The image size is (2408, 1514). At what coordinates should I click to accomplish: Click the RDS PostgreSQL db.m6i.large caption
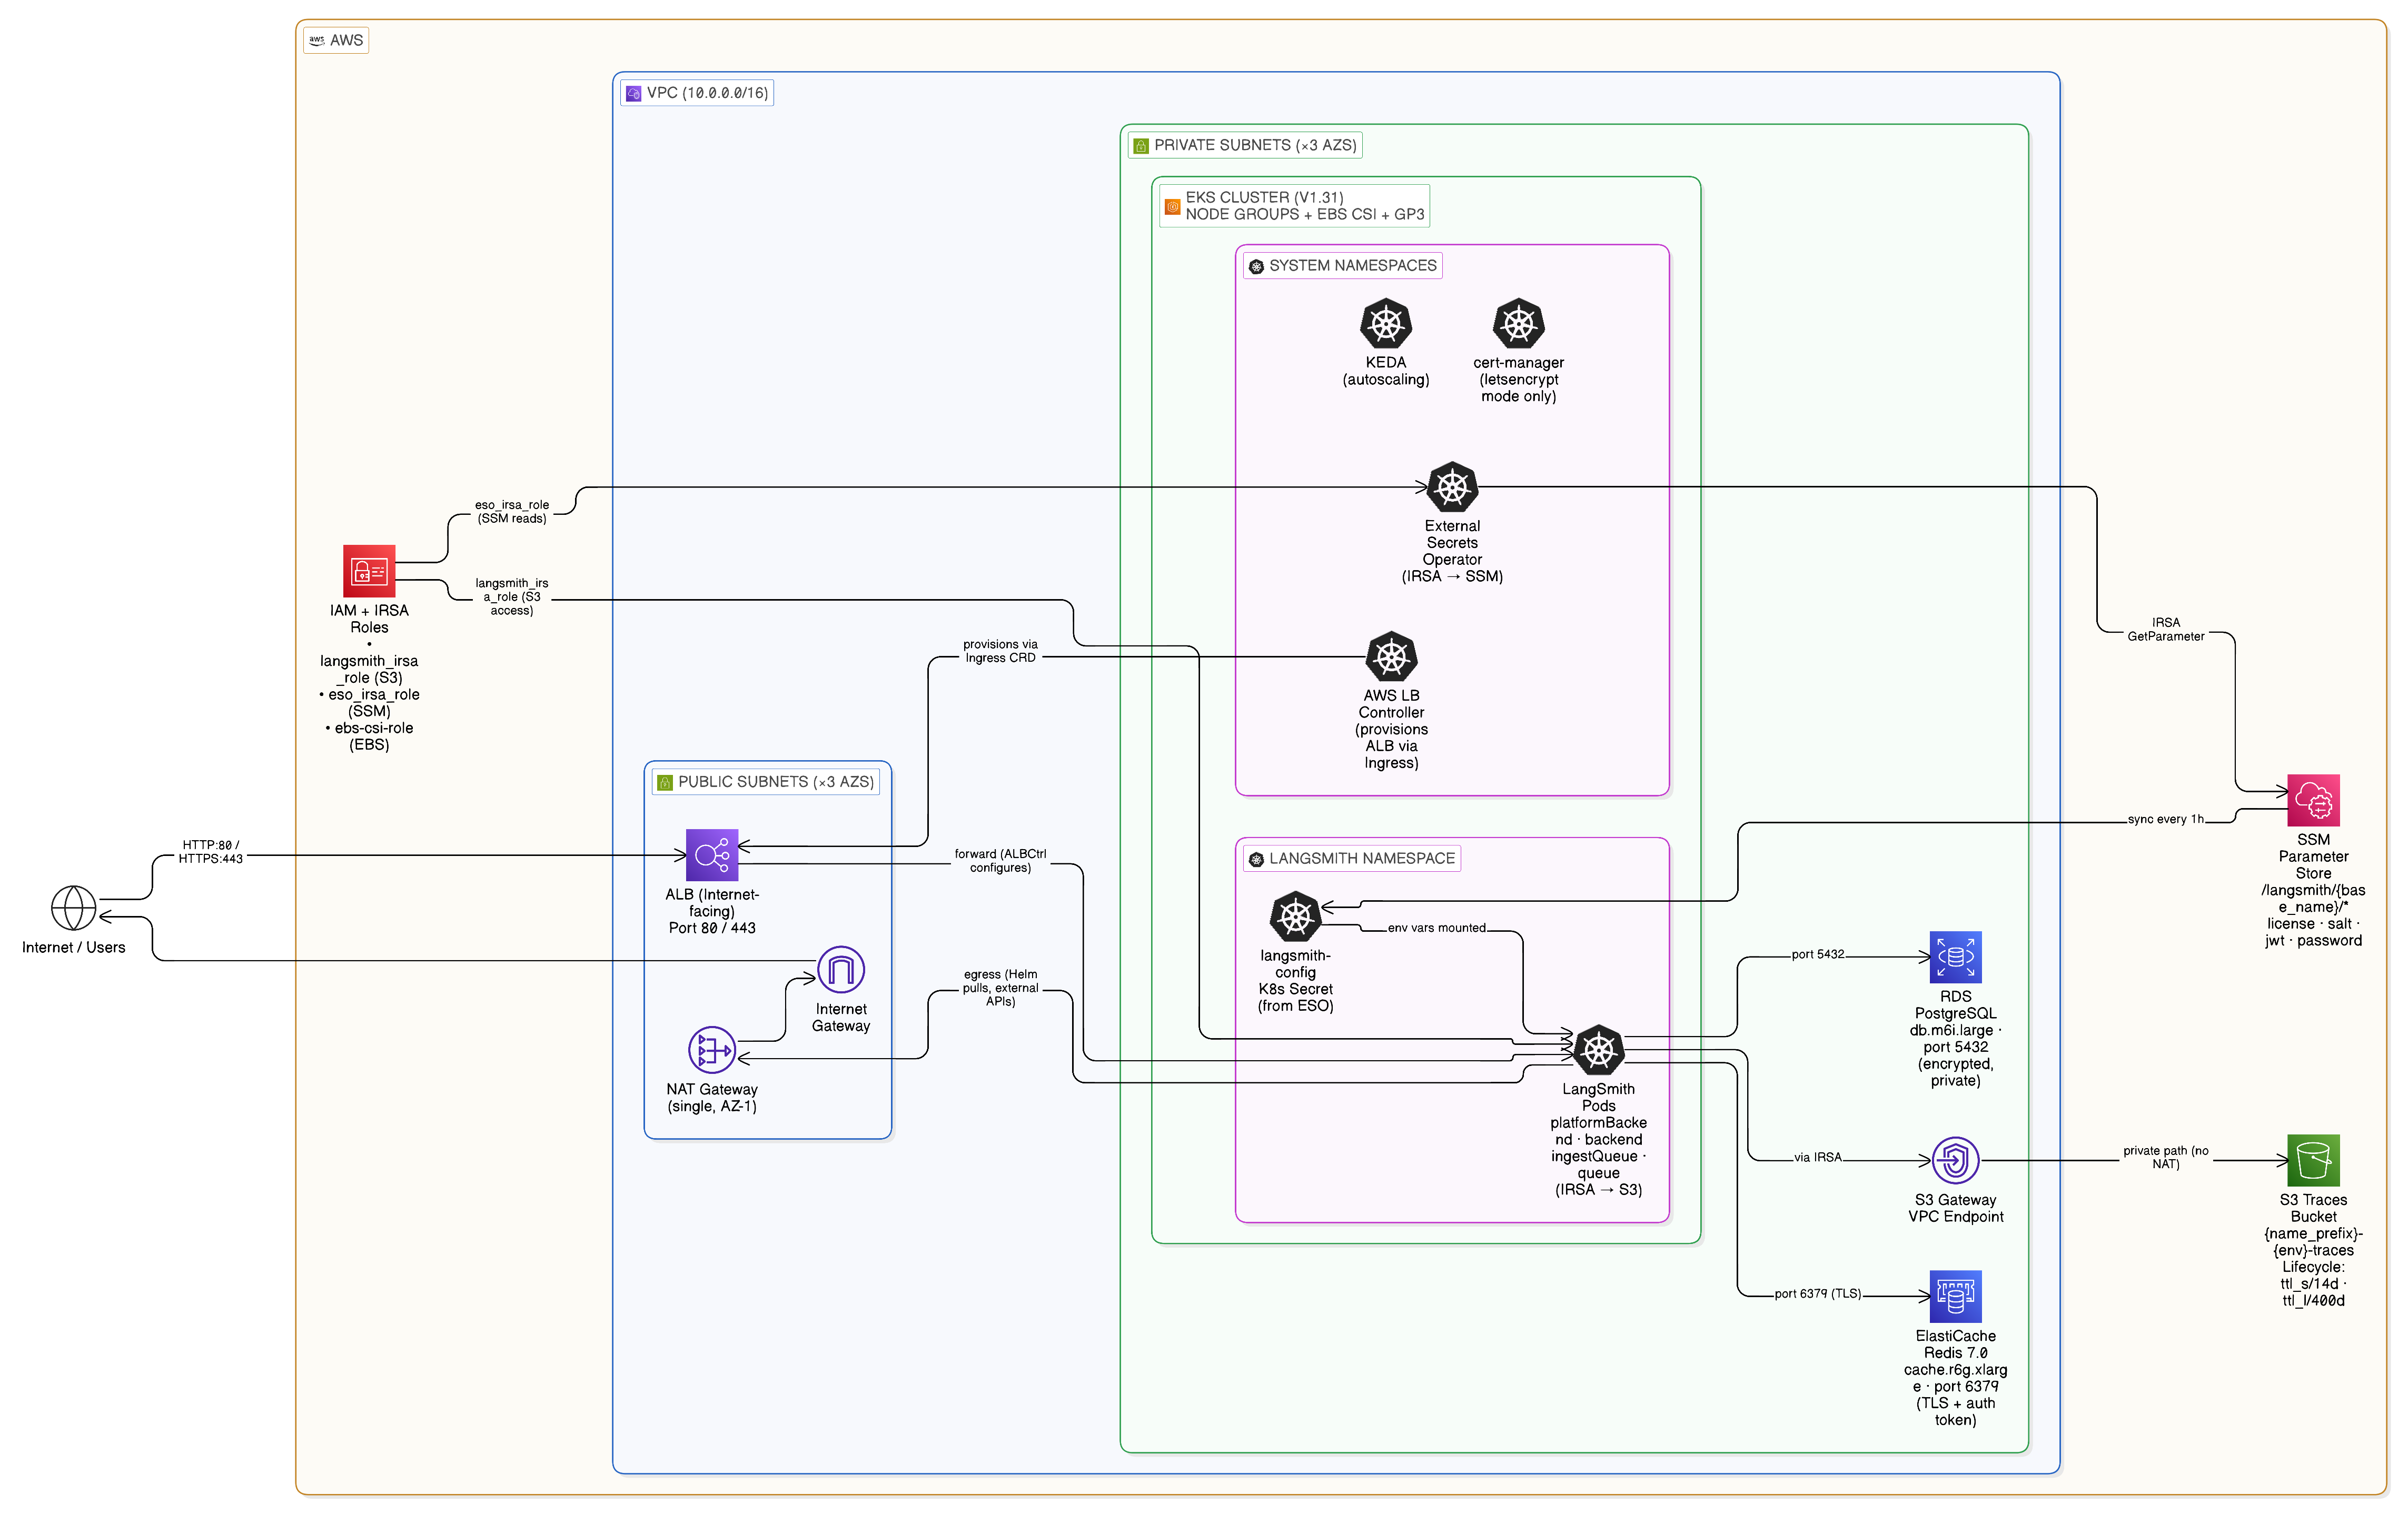[x=1956, y=1039]
